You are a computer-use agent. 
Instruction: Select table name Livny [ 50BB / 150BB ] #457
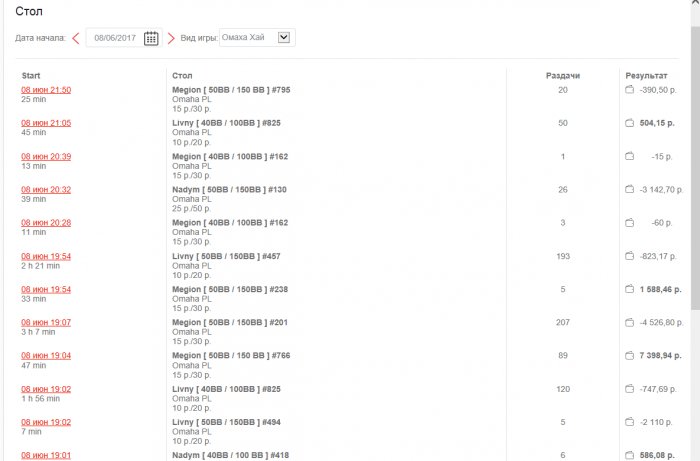point(226,256)
